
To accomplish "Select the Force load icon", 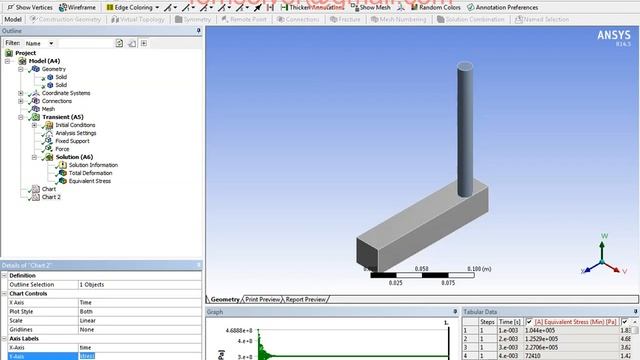I will click(49, 149).
